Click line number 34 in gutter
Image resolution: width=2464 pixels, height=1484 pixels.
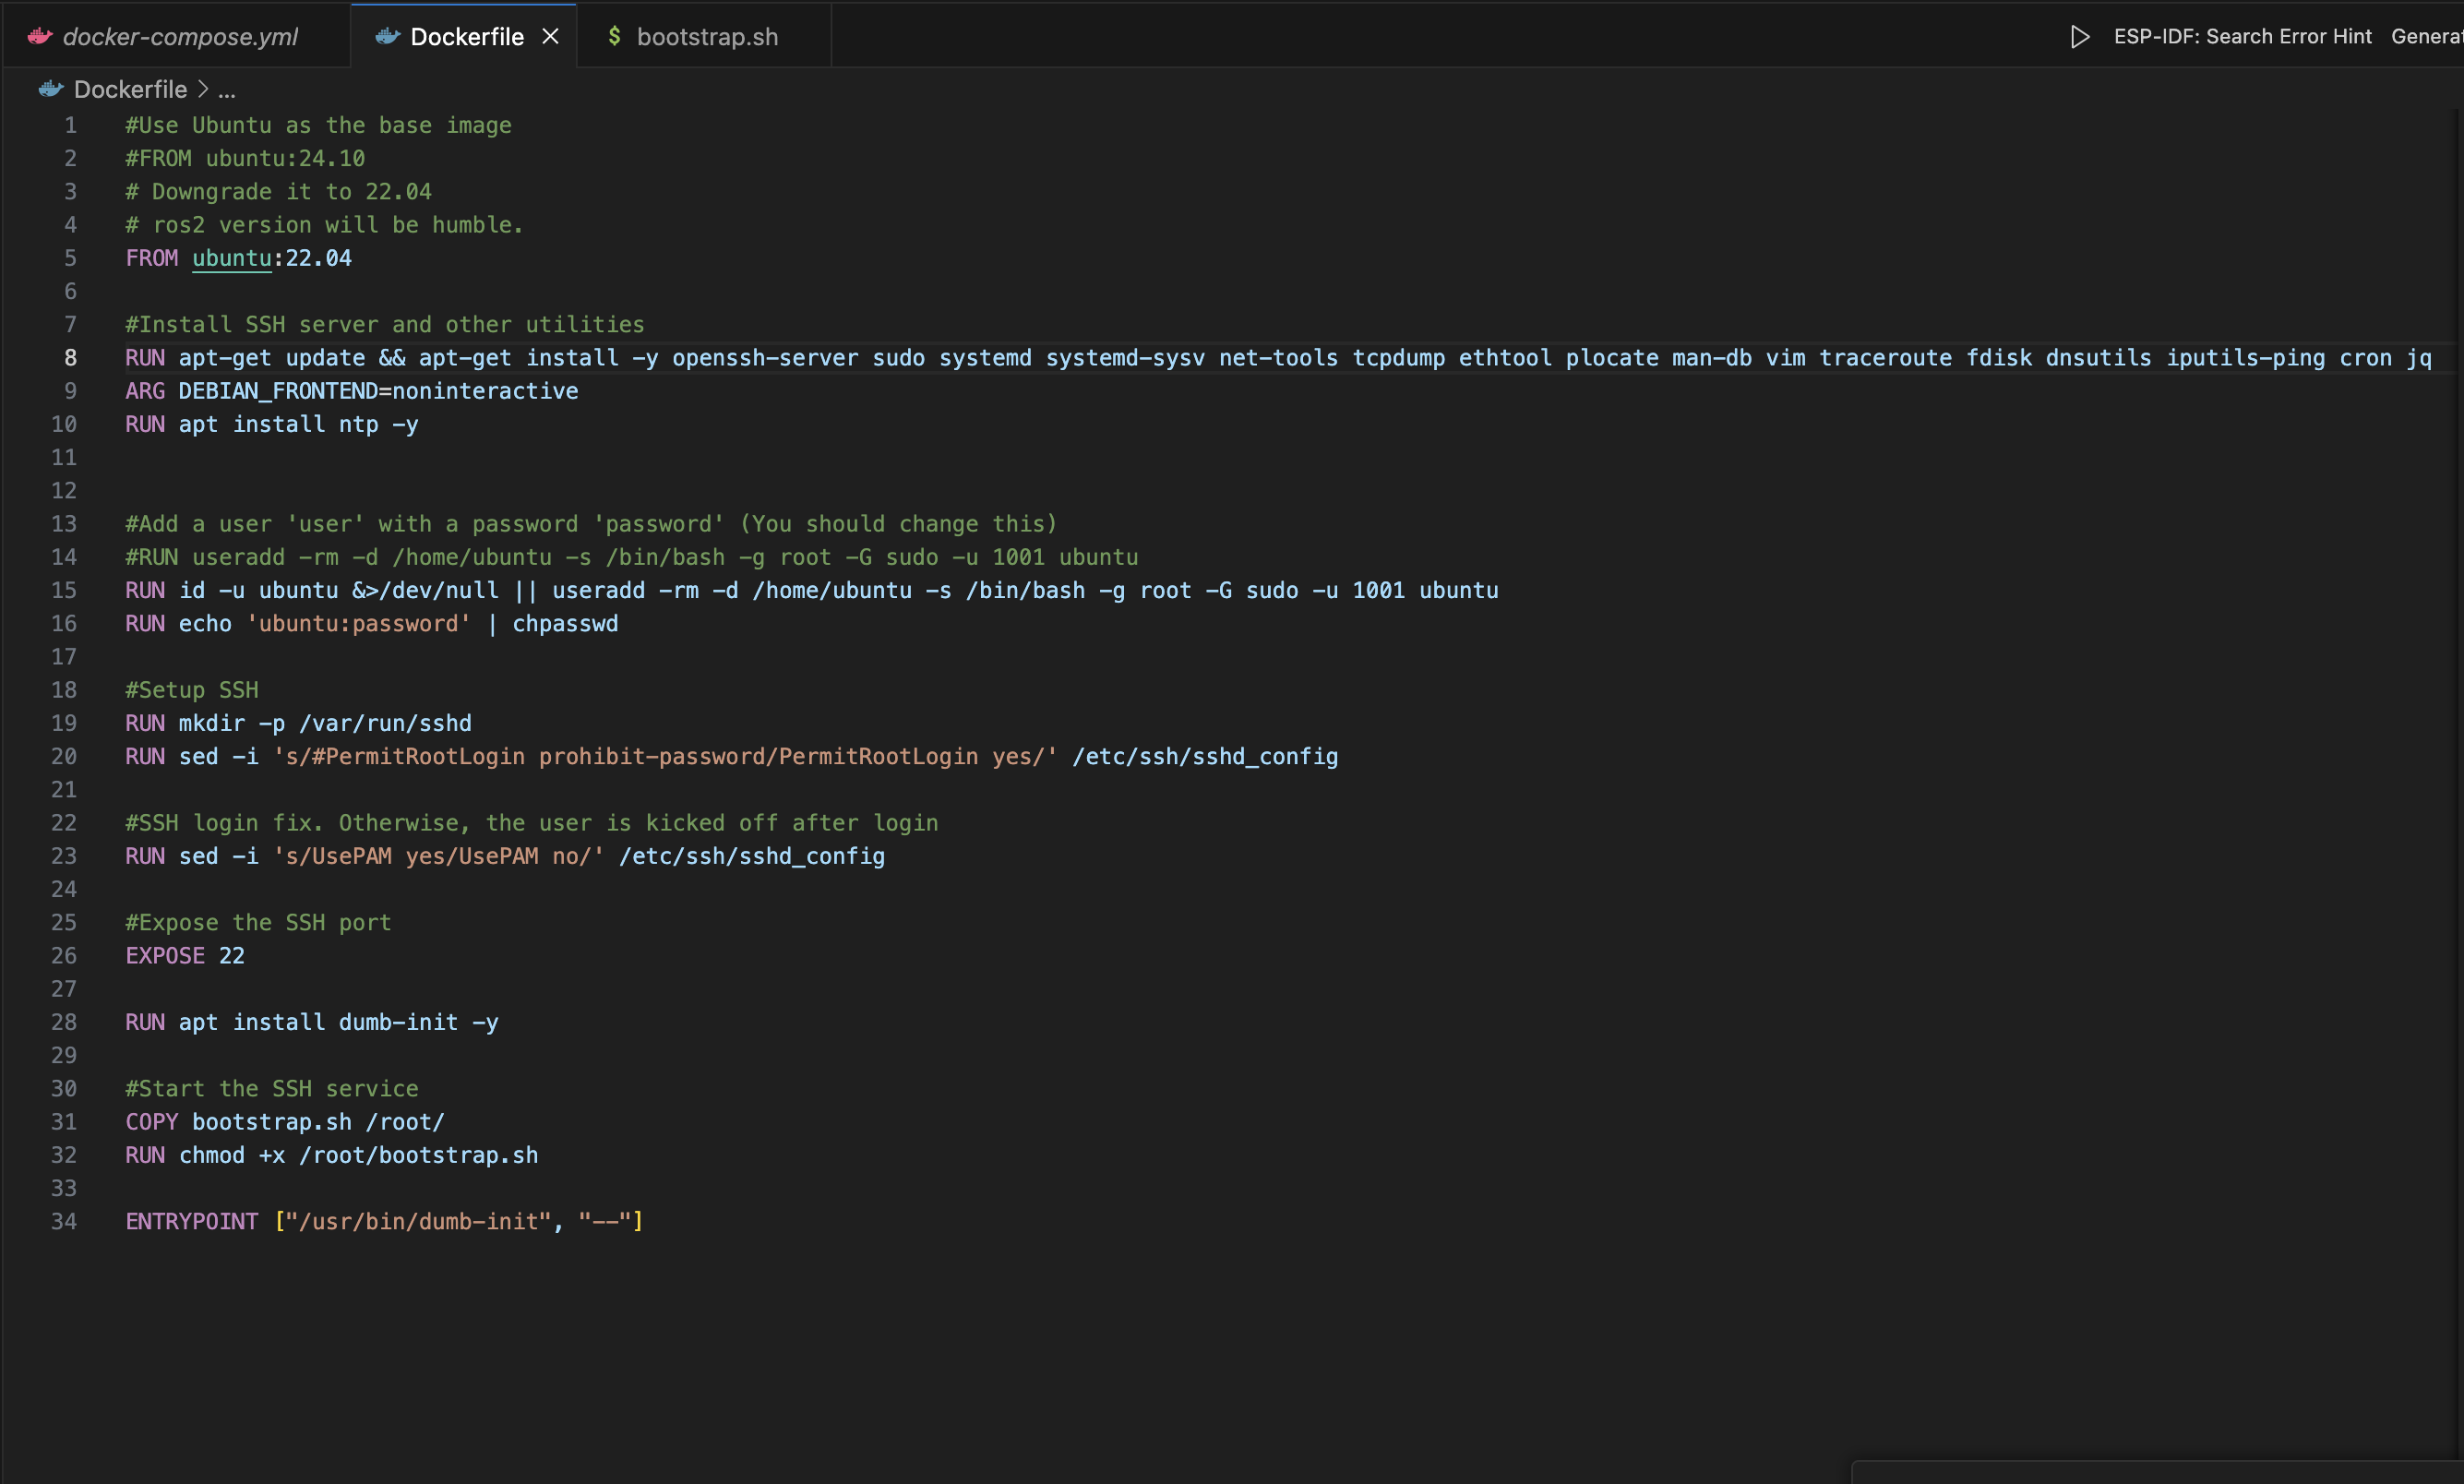pyautogui.click(x=64, y=1221)
